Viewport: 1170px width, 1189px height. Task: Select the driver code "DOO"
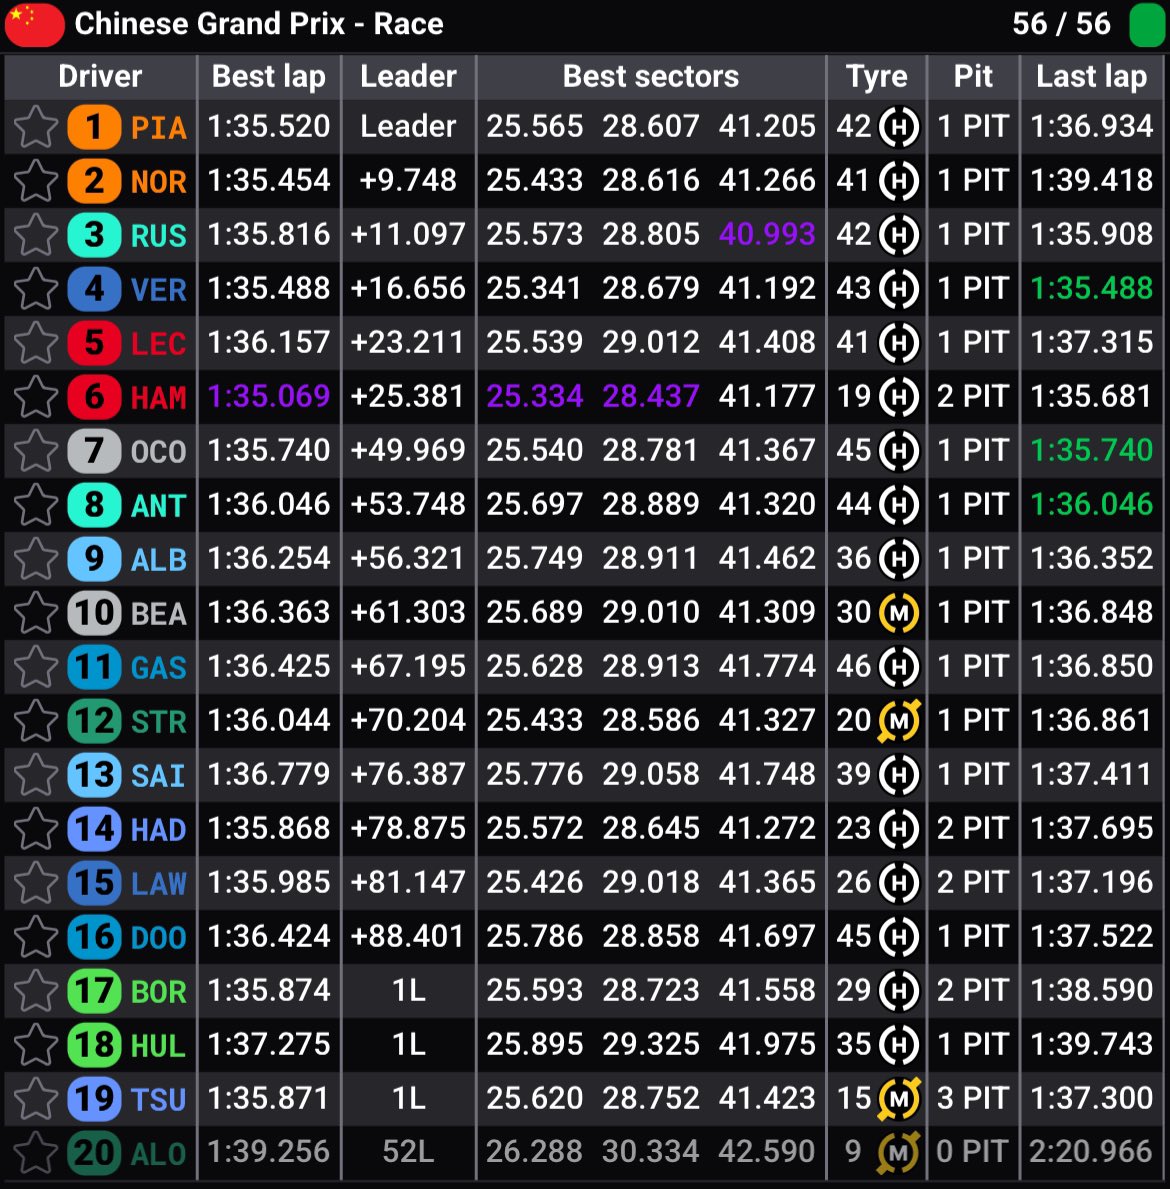[x=158, y=938]
